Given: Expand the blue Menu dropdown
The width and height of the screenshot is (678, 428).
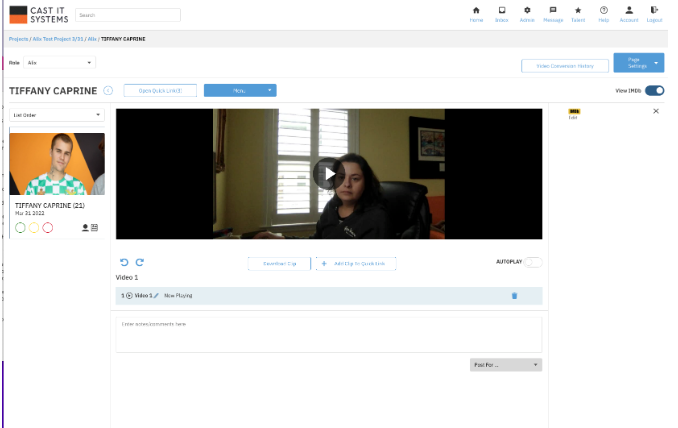Looking at the screenshot, I should pos(240,90).
